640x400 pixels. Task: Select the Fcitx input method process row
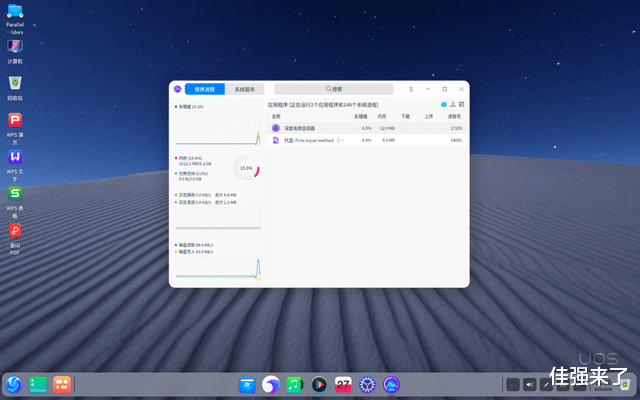click(367, 140)
